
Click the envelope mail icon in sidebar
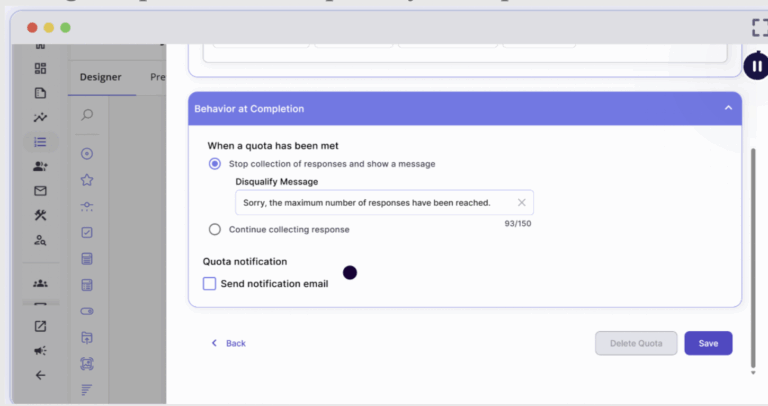click(40, 191)
